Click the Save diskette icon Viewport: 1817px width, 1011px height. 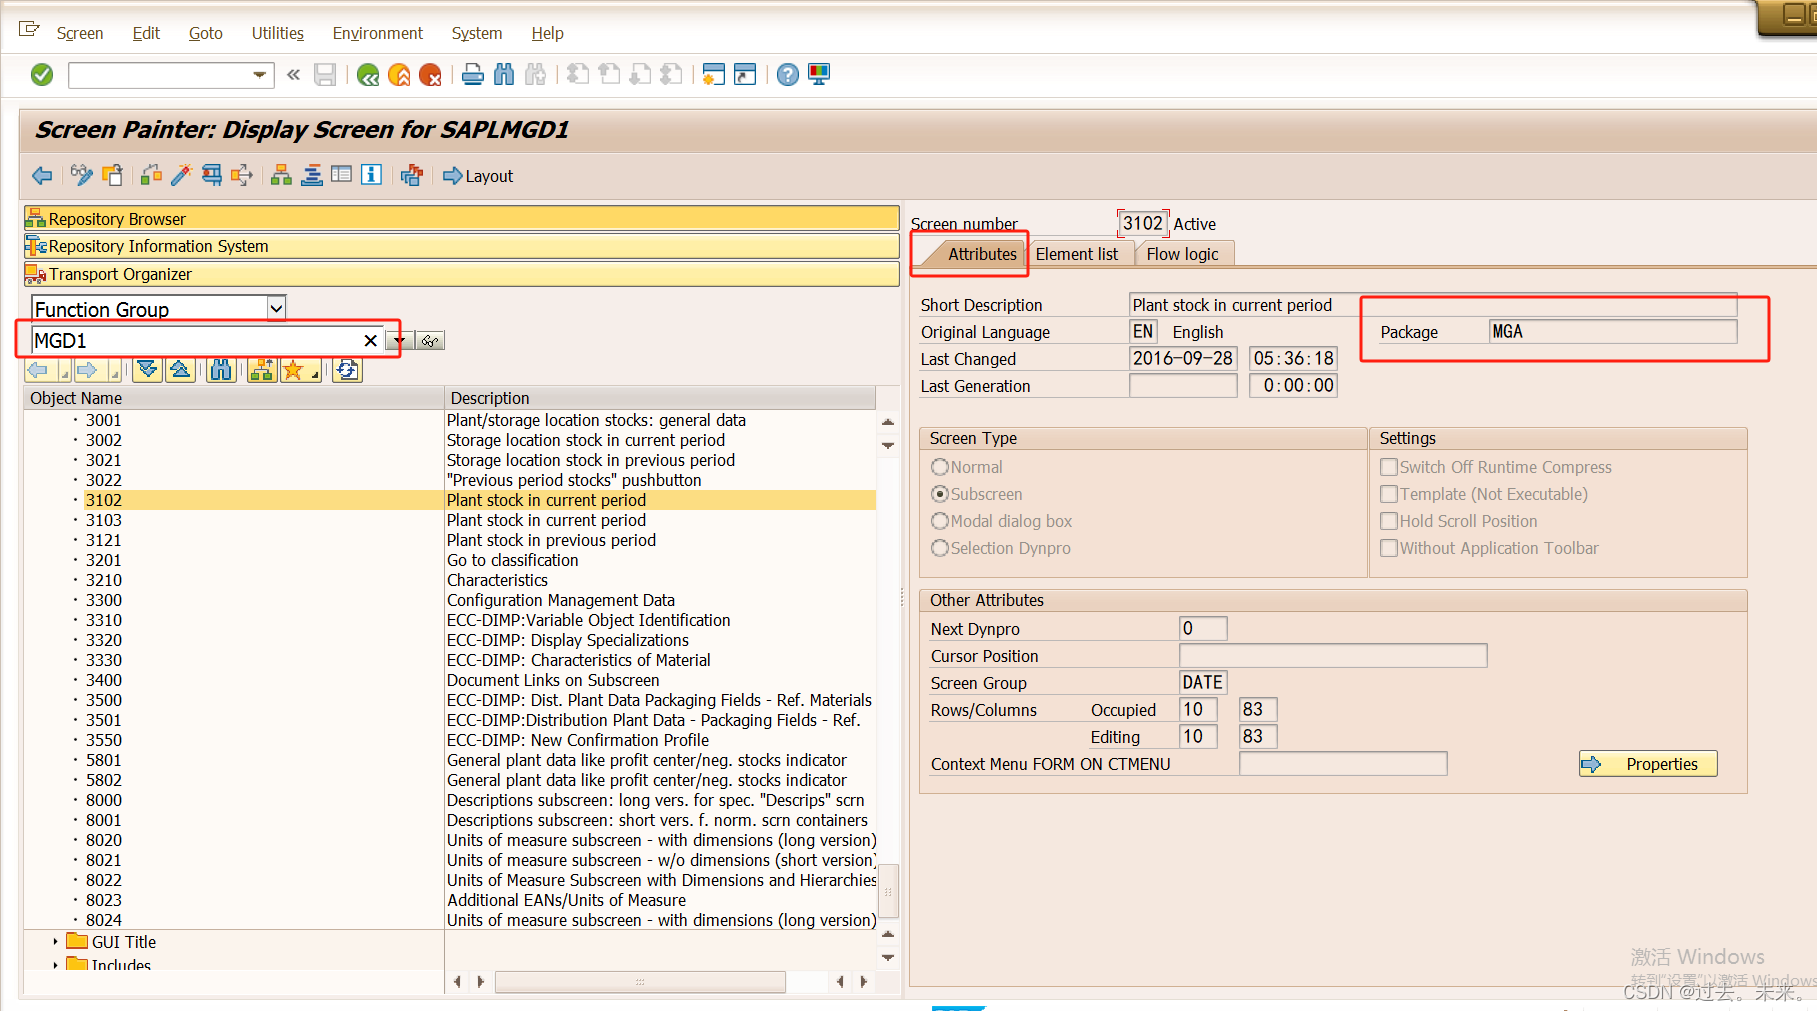[324, 75]
